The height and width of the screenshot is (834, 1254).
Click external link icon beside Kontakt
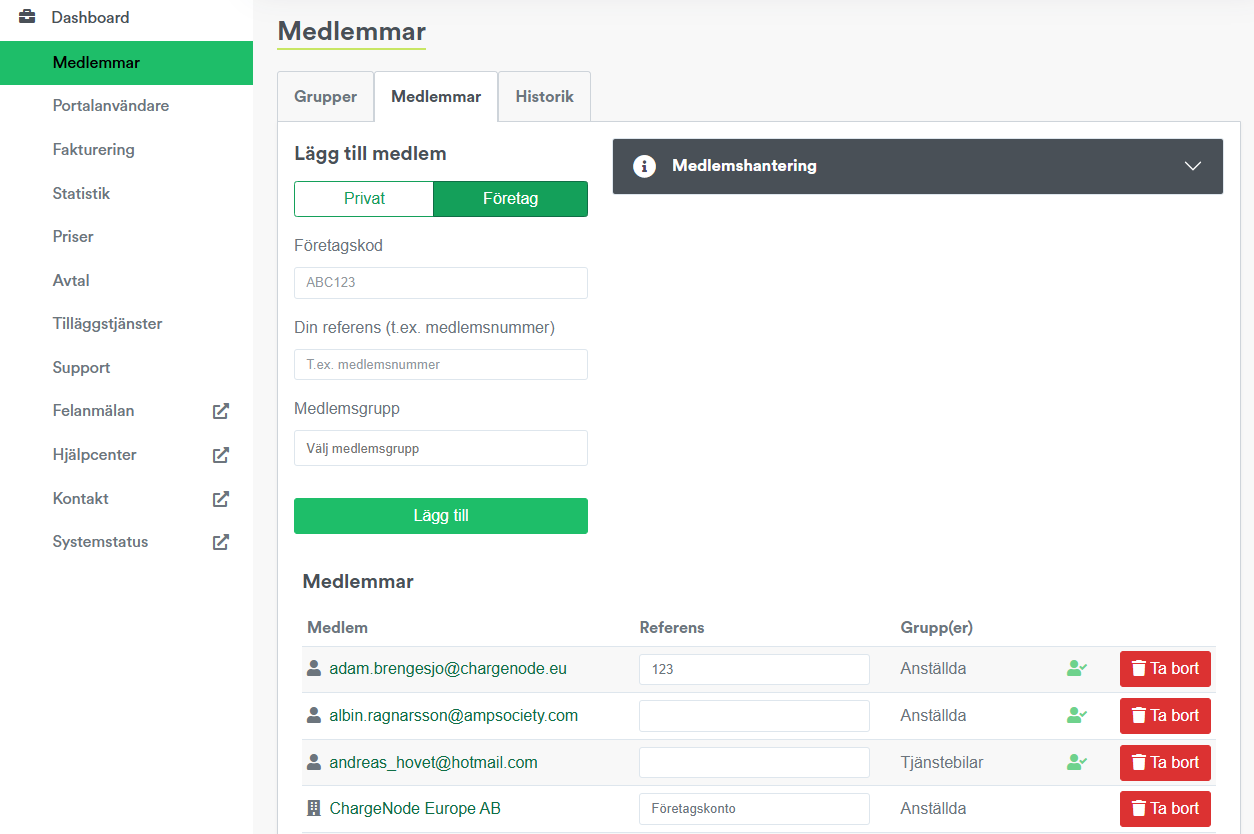(221, 498)
